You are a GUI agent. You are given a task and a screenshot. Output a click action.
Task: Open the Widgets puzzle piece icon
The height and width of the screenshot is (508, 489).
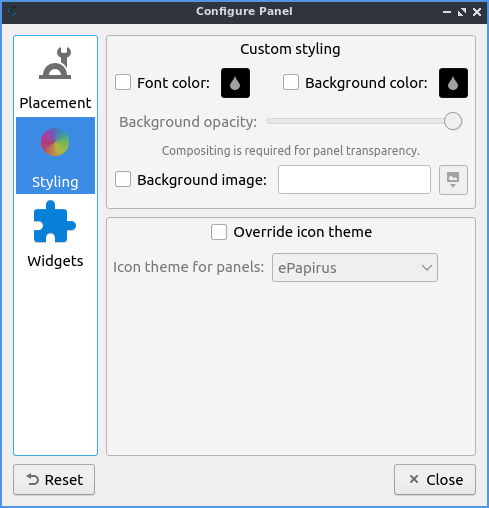pos(55,221)
